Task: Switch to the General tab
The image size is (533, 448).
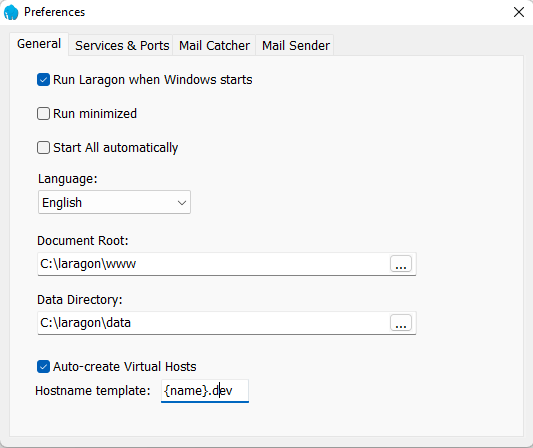Action: coord(39,44)
